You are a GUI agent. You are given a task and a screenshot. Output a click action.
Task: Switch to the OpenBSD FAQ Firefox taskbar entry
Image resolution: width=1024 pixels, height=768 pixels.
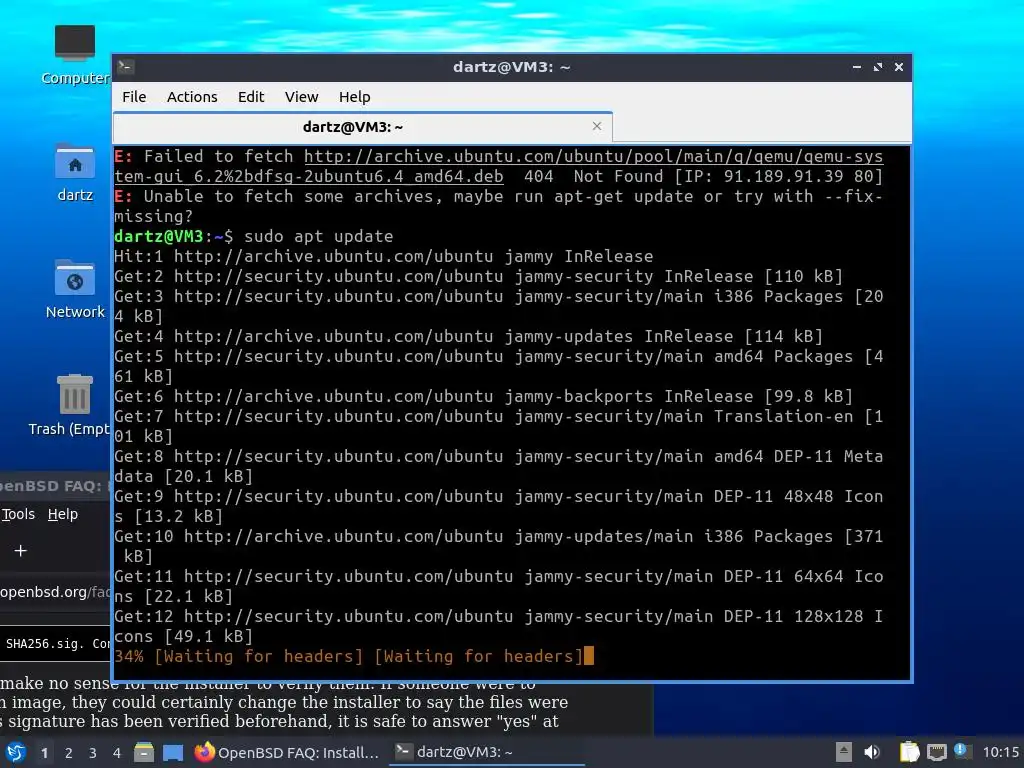[287, 752]
